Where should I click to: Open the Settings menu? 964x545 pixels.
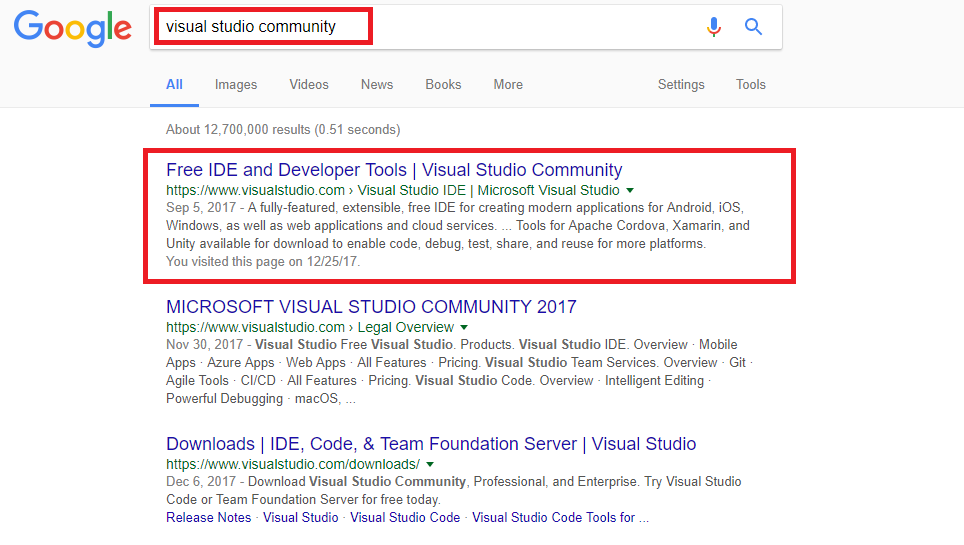click(x=681, y=85)
